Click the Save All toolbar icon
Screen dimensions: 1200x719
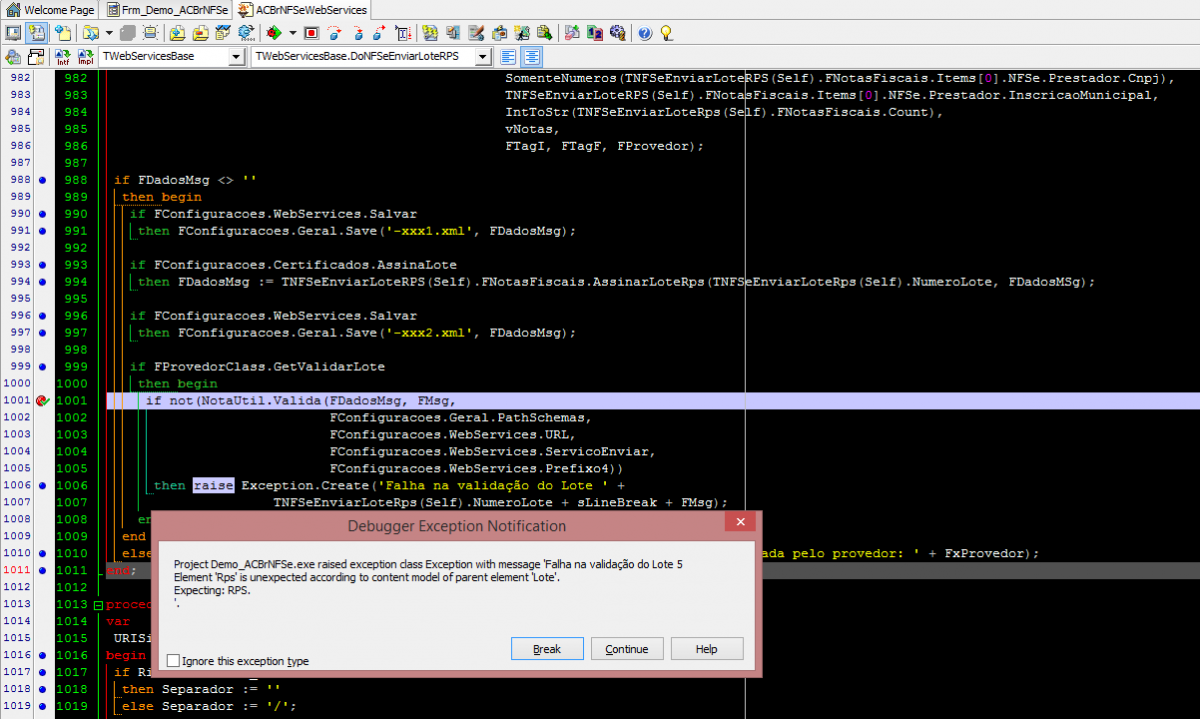(x=152, y=33)
